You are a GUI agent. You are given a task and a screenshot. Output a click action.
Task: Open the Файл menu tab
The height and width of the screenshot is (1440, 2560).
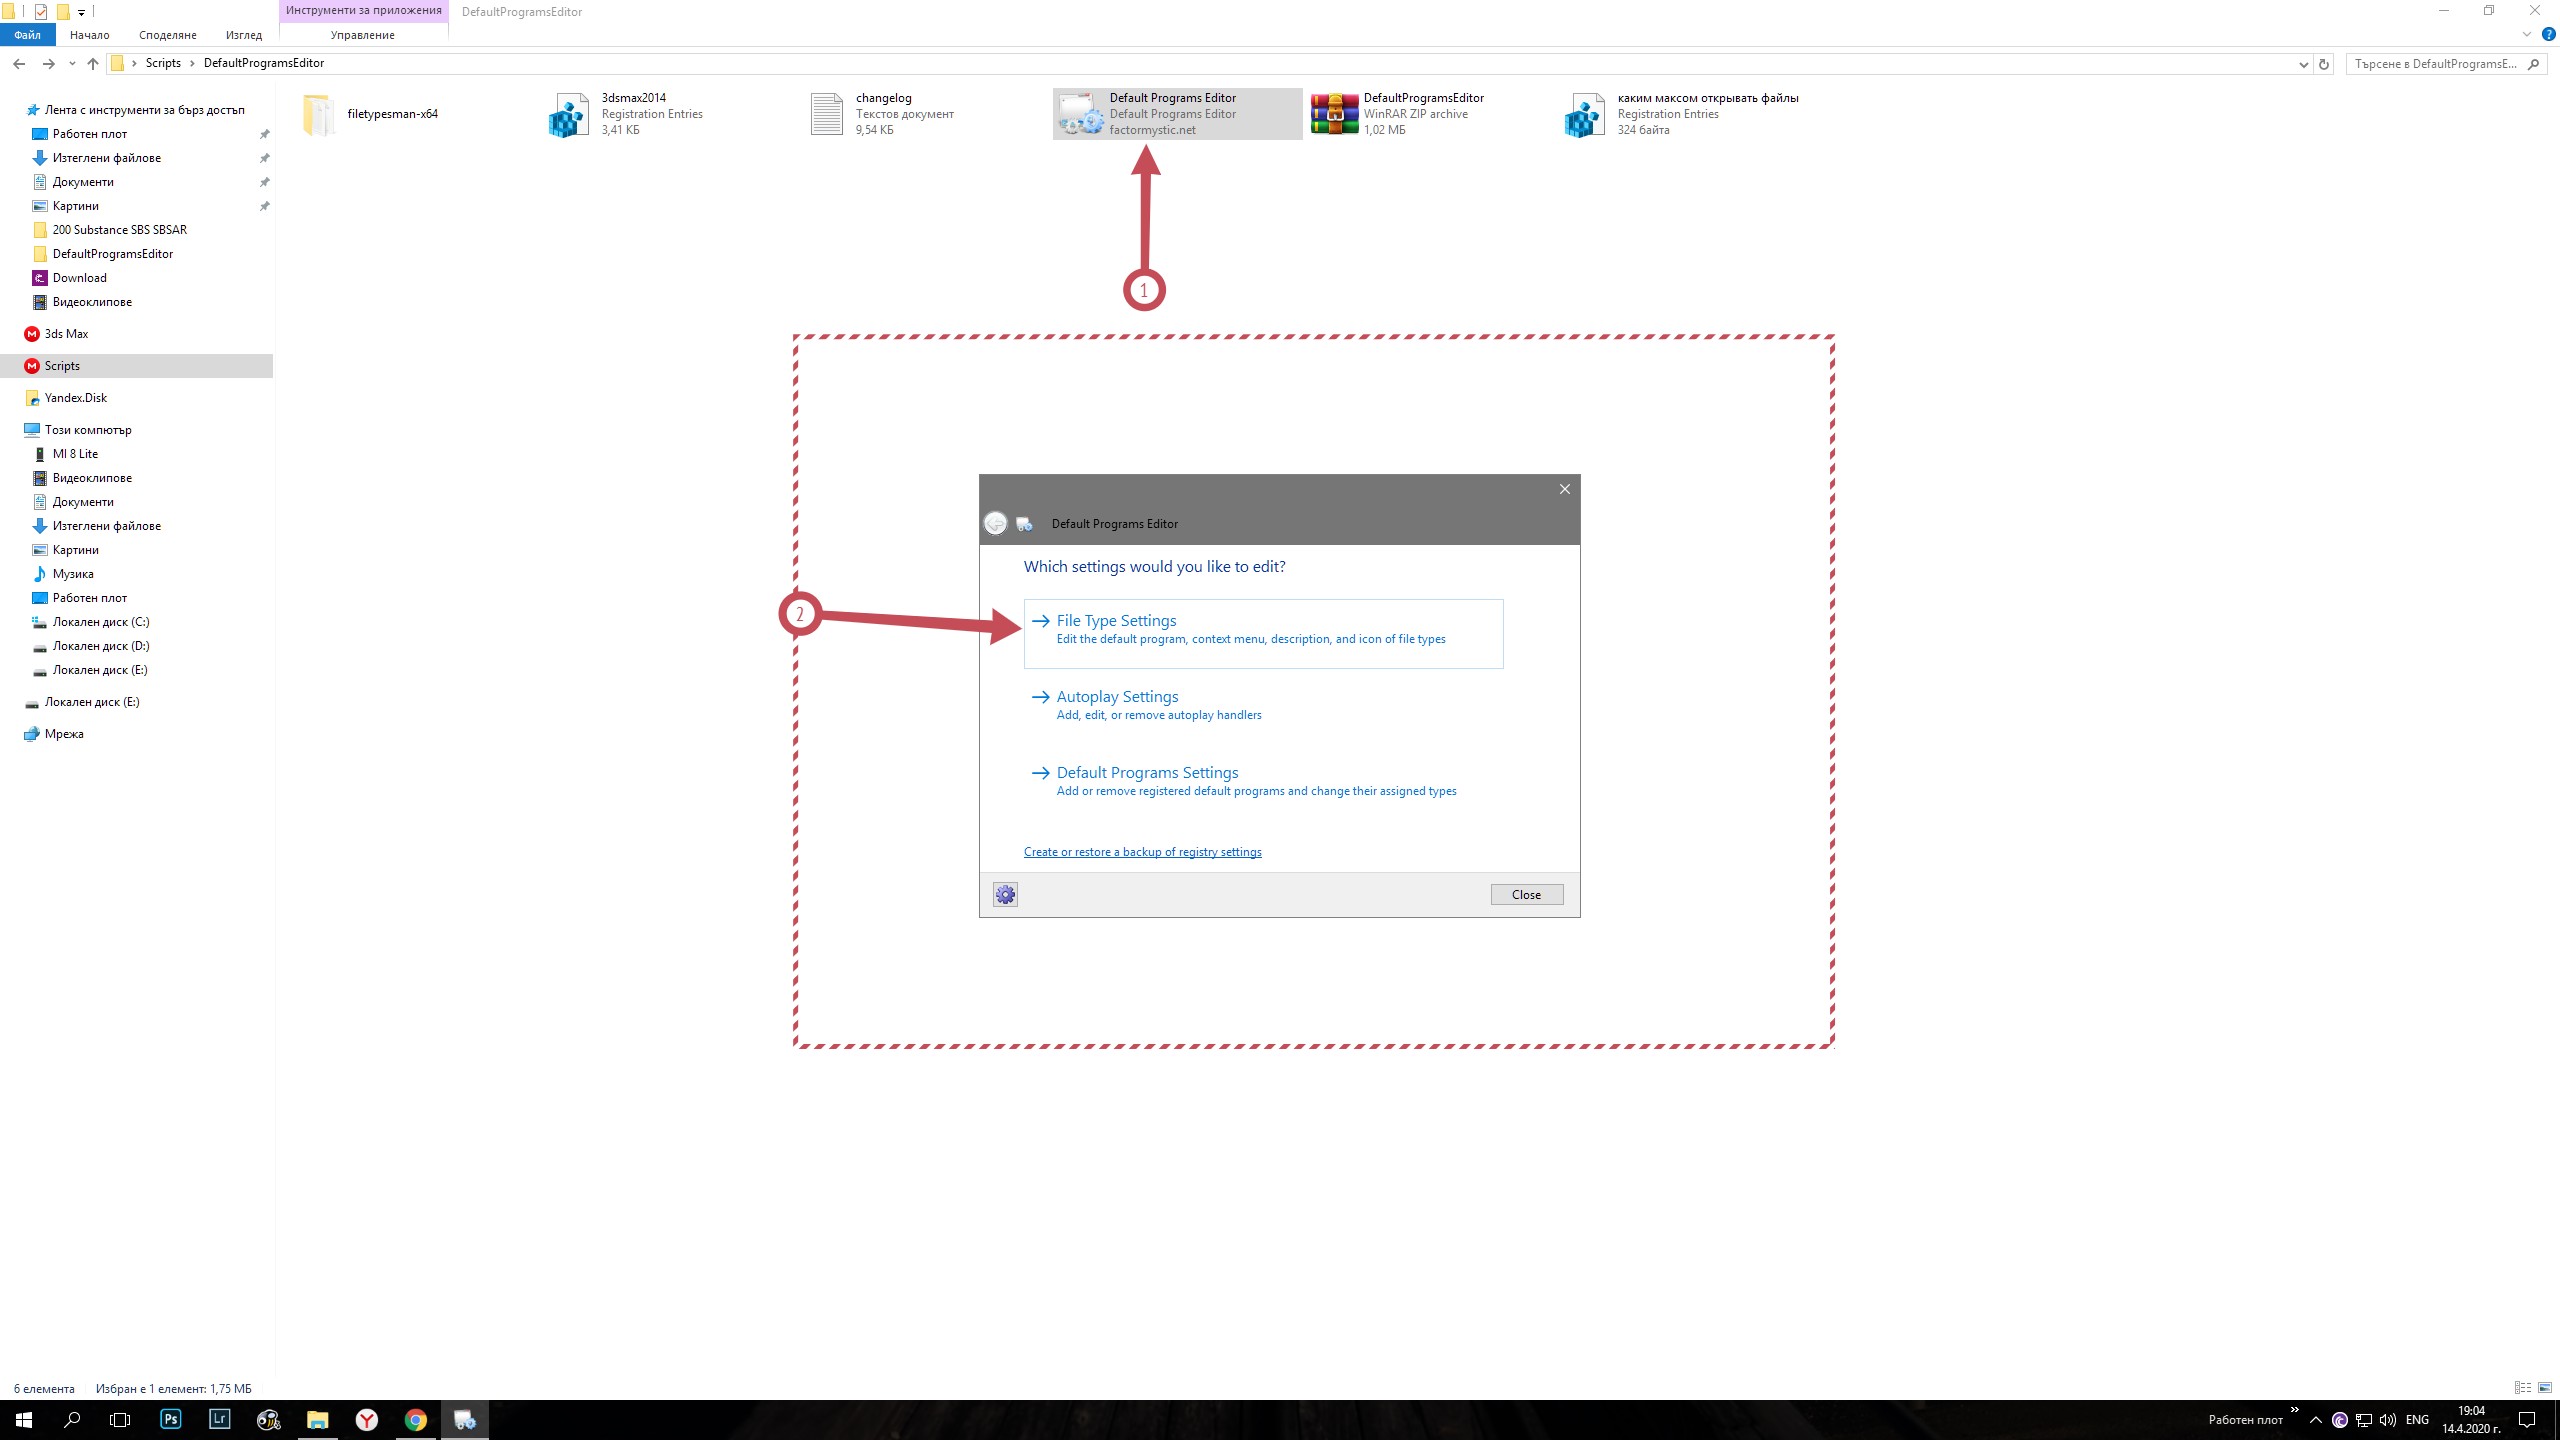pos(28,35)
